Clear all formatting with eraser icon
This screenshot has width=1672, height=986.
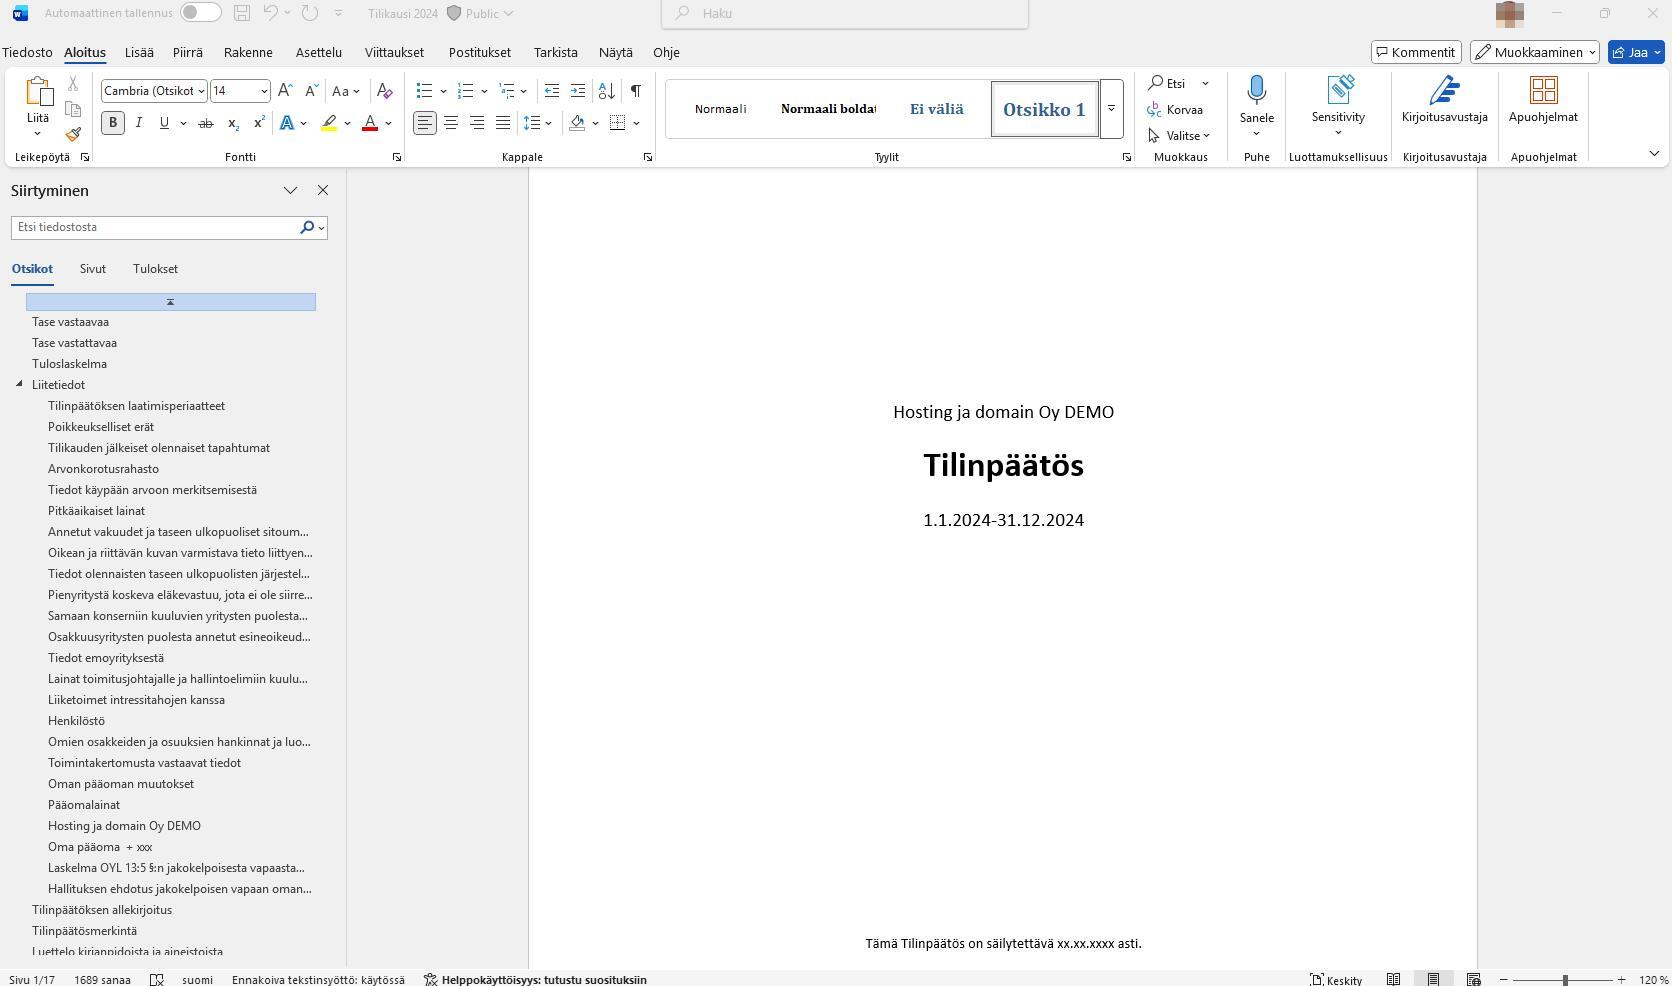(385, 91)
